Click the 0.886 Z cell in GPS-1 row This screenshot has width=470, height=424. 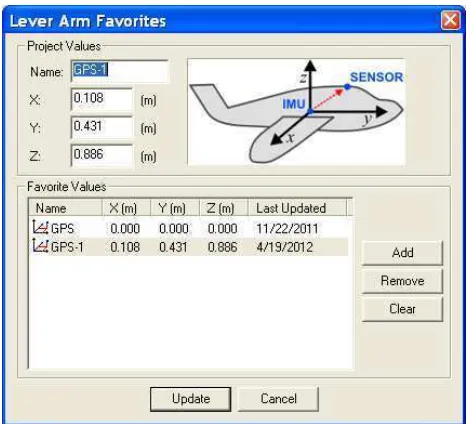(x=222, y=247)
